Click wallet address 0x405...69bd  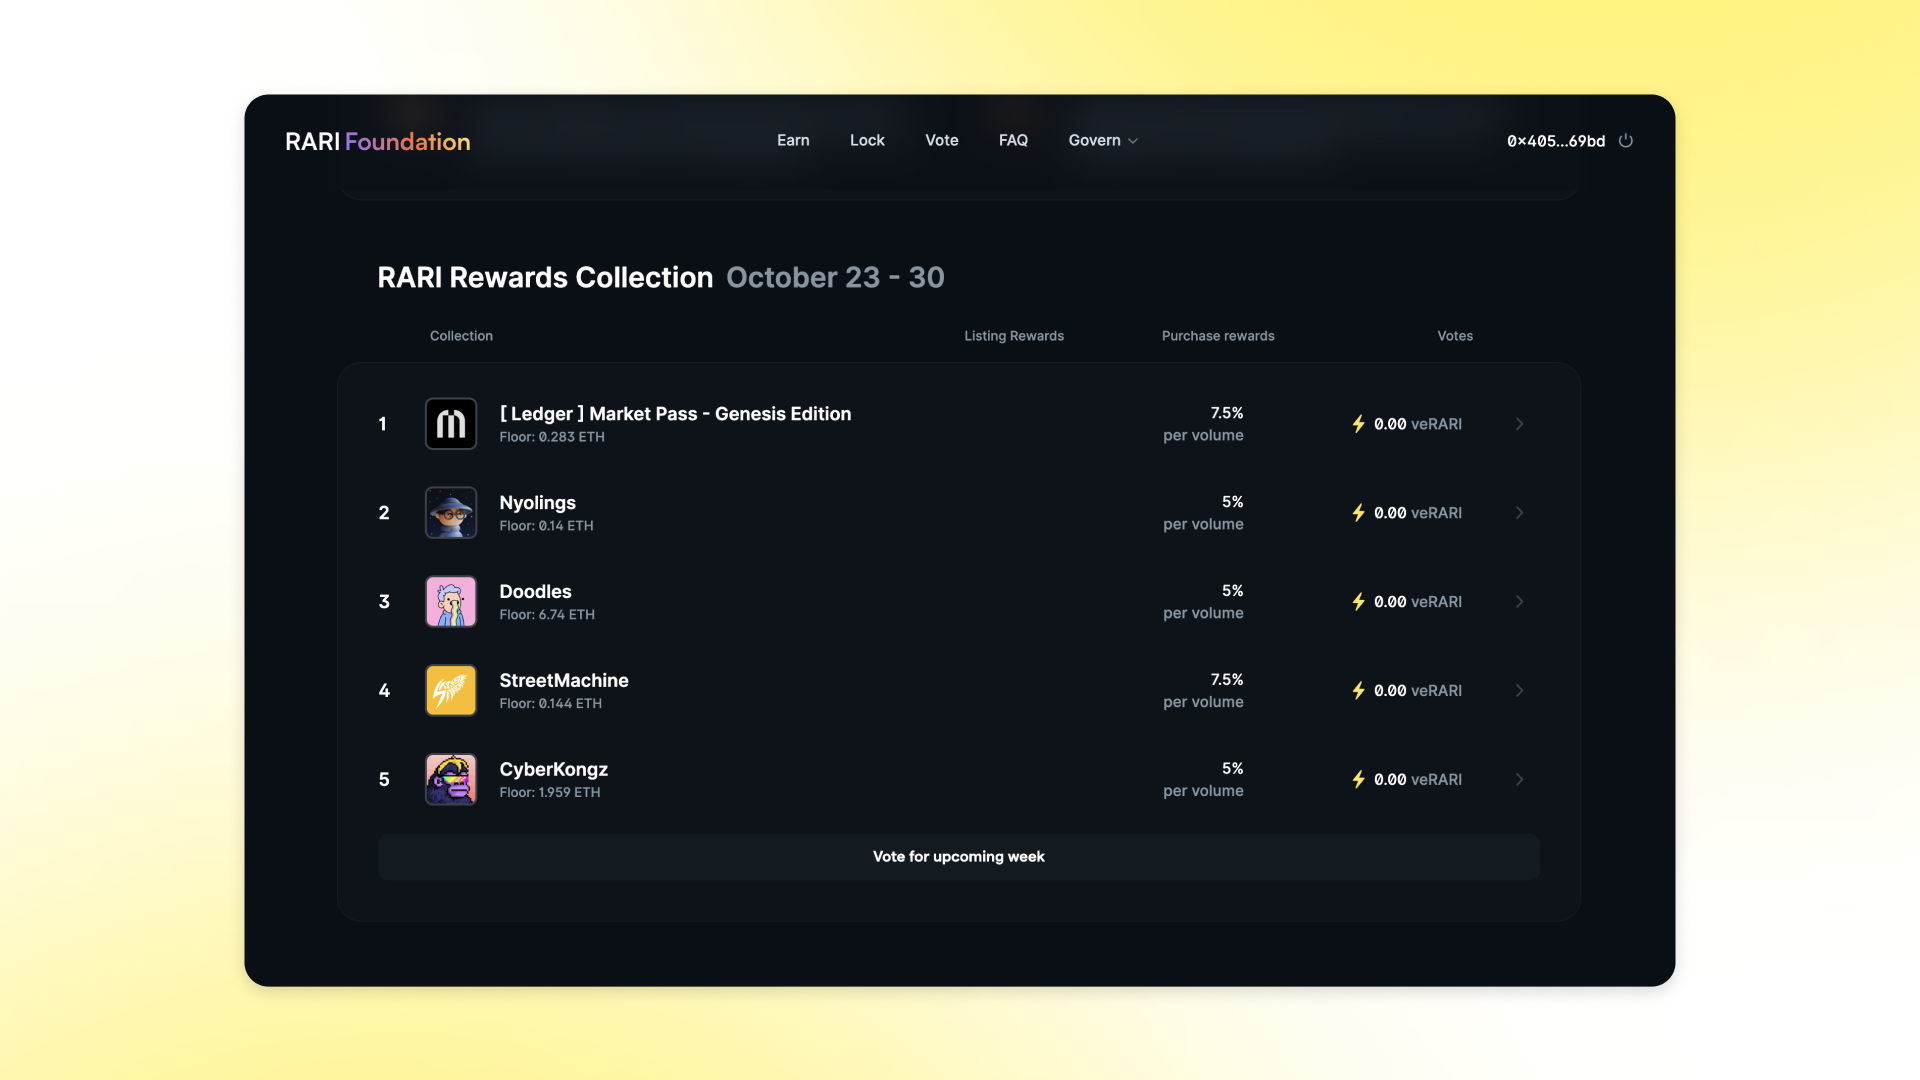pos(1555,141)
